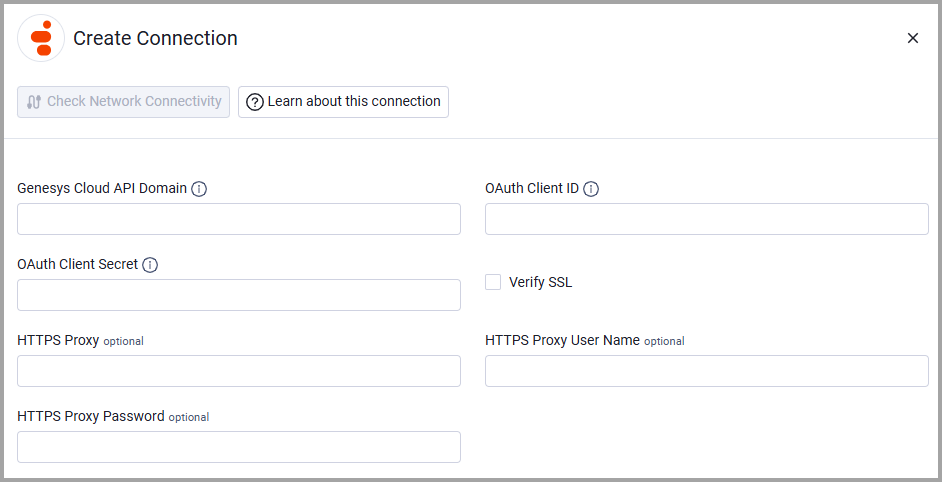The image size is (942, 482).
Task: Click the Genesys Cloud logo icon
Action: pos(41,38)
